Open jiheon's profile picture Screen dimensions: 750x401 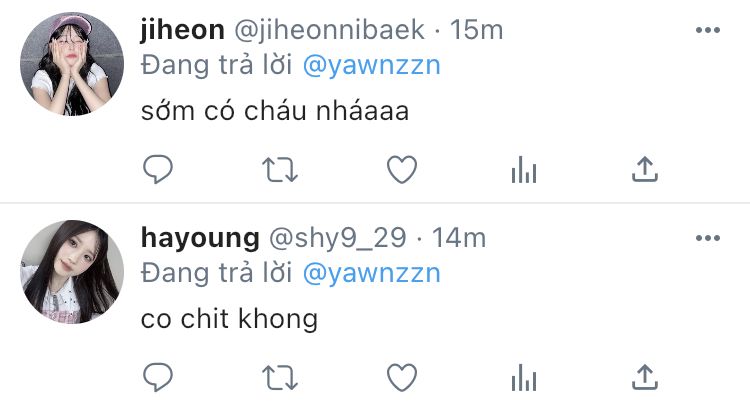(x=72, y=64)
